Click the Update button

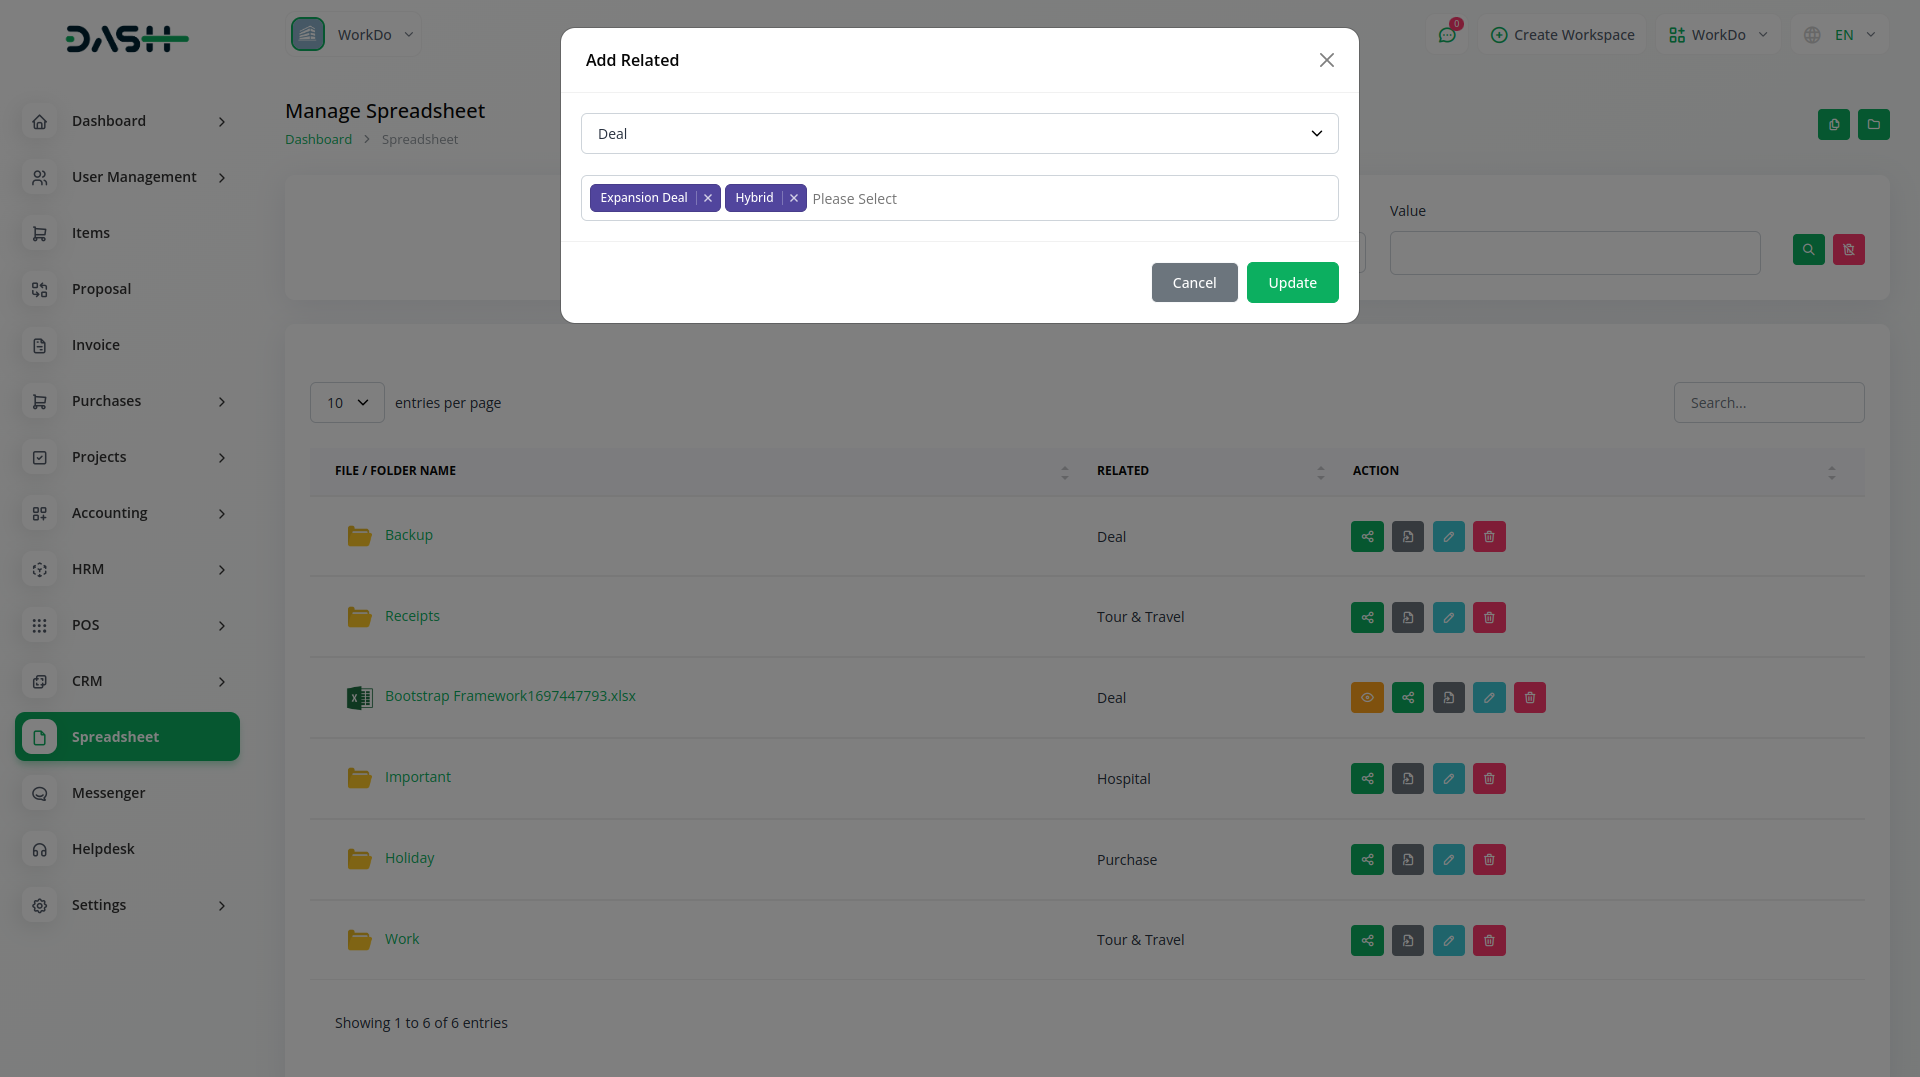point(1292,283)
